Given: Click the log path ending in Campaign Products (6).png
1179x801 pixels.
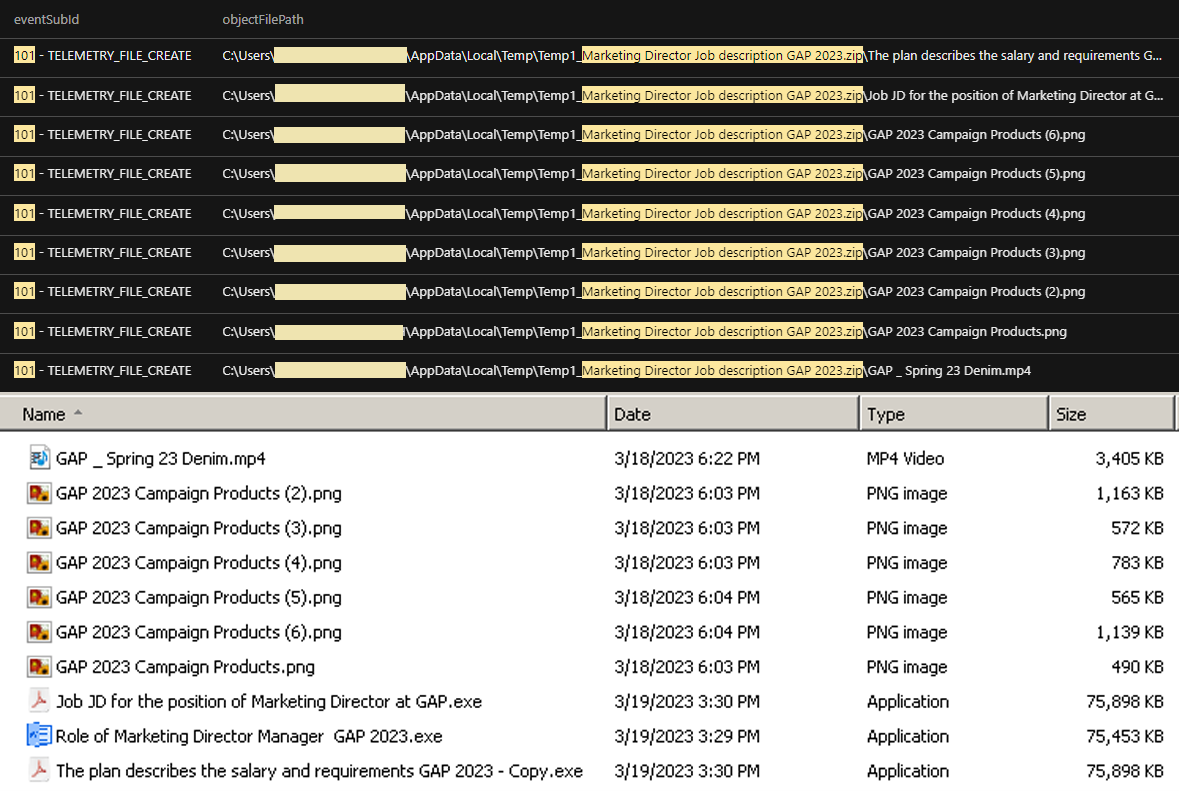Looking at the screenshot, I should click(653, 135).
